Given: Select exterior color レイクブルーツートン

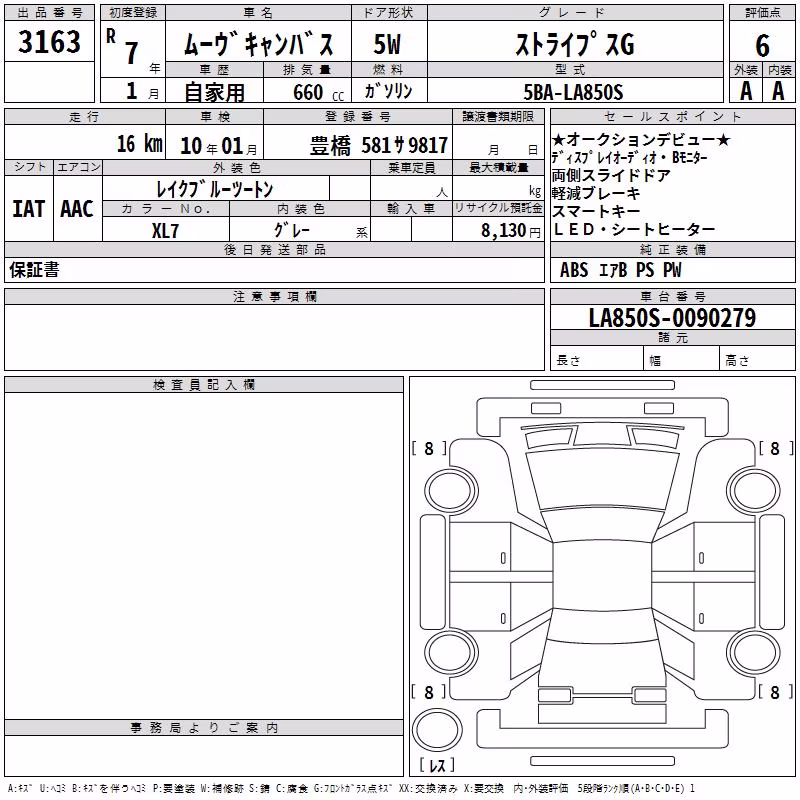Looking at the screenshot, I should point(214,189).
